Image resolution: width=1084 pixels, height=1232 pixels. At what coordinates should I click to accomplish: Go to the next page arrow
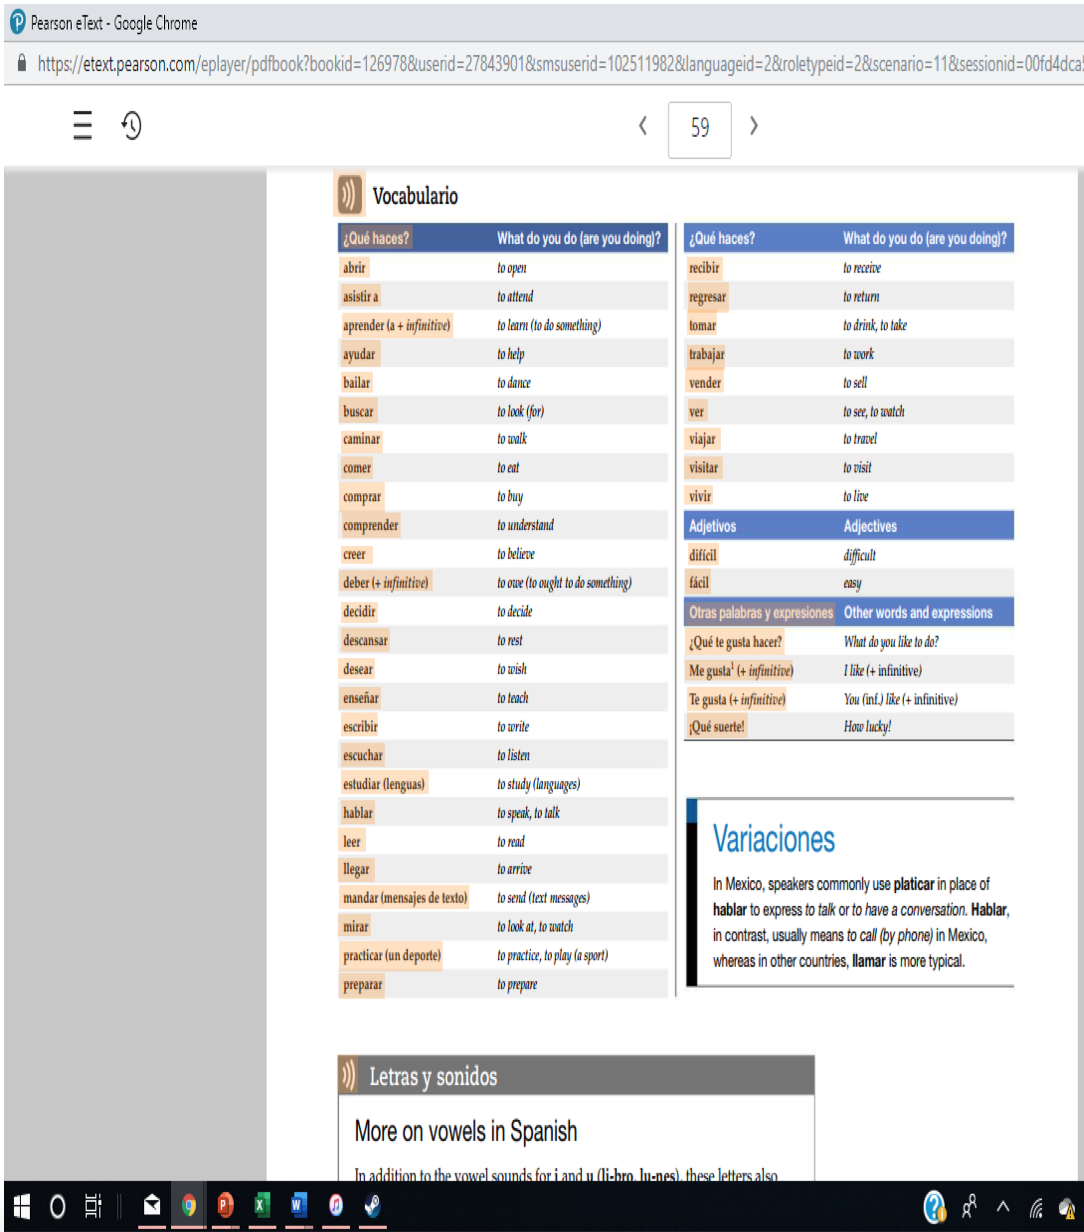click(x=755, y=126)
